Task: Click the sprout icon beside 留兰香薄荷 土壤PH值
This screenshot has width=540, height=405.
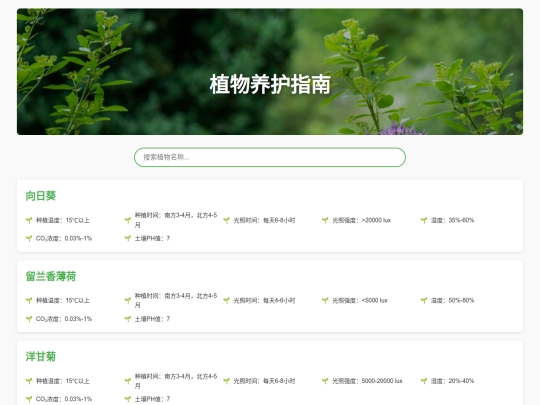Action: coord(128,319)
